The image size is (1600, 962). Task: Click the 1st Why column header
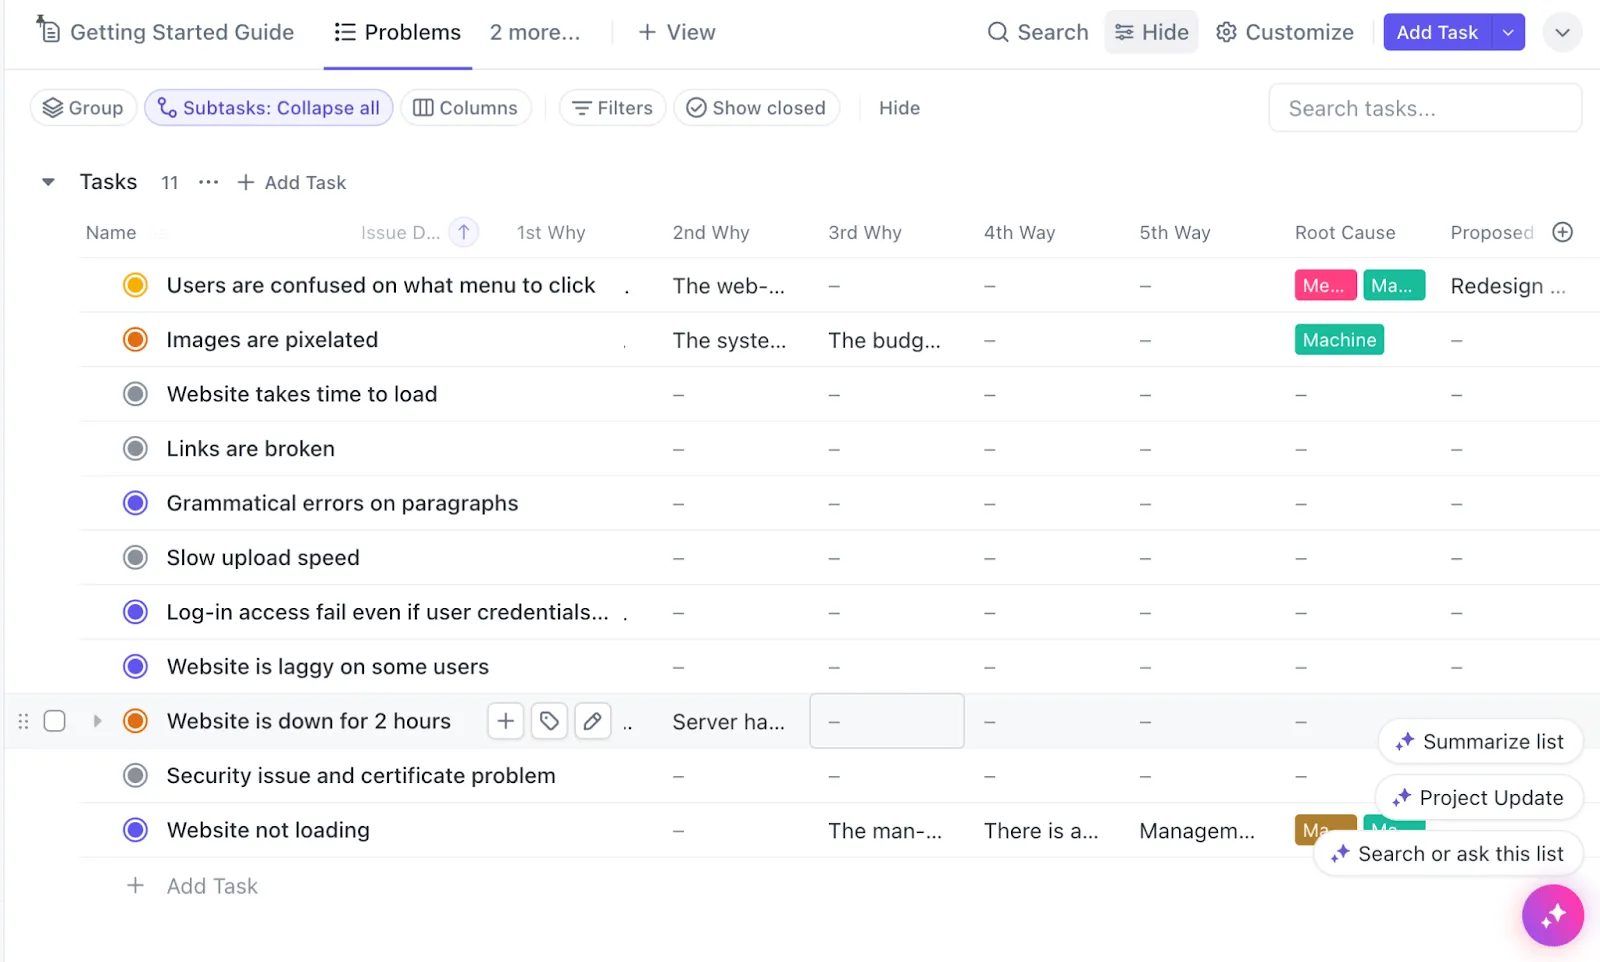pyautogui.click(x=551, y=232)
